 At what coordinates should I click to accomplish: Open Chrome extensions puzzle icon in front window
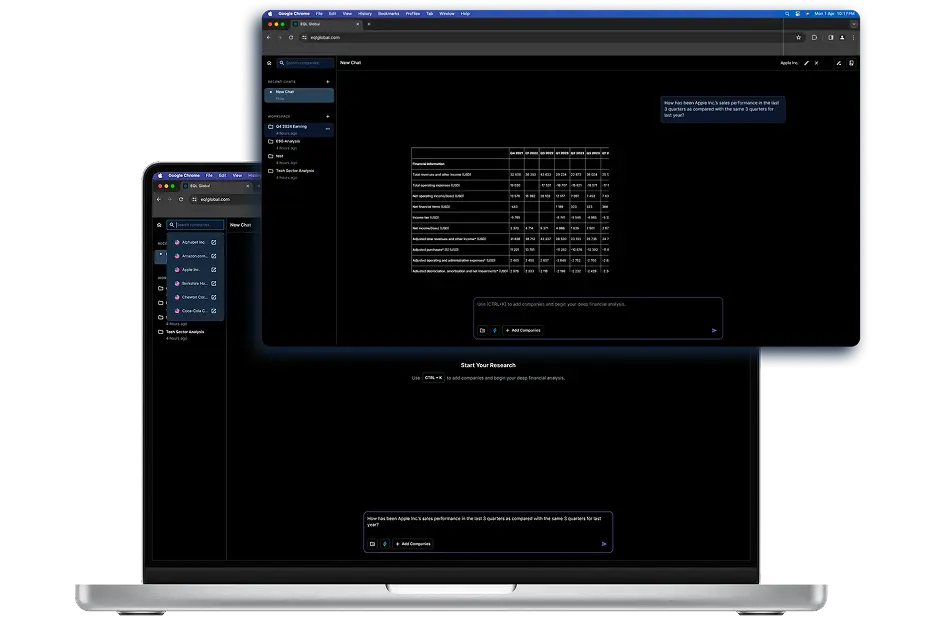(814, 37)
